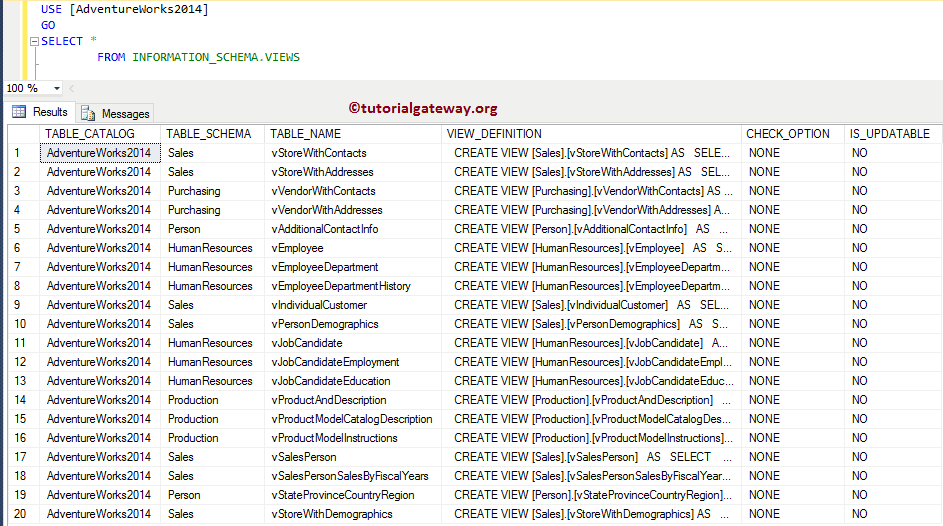Select the TABLE_NAME column header
The height and width of the screenshot is (526, 943).
(353, 133)
